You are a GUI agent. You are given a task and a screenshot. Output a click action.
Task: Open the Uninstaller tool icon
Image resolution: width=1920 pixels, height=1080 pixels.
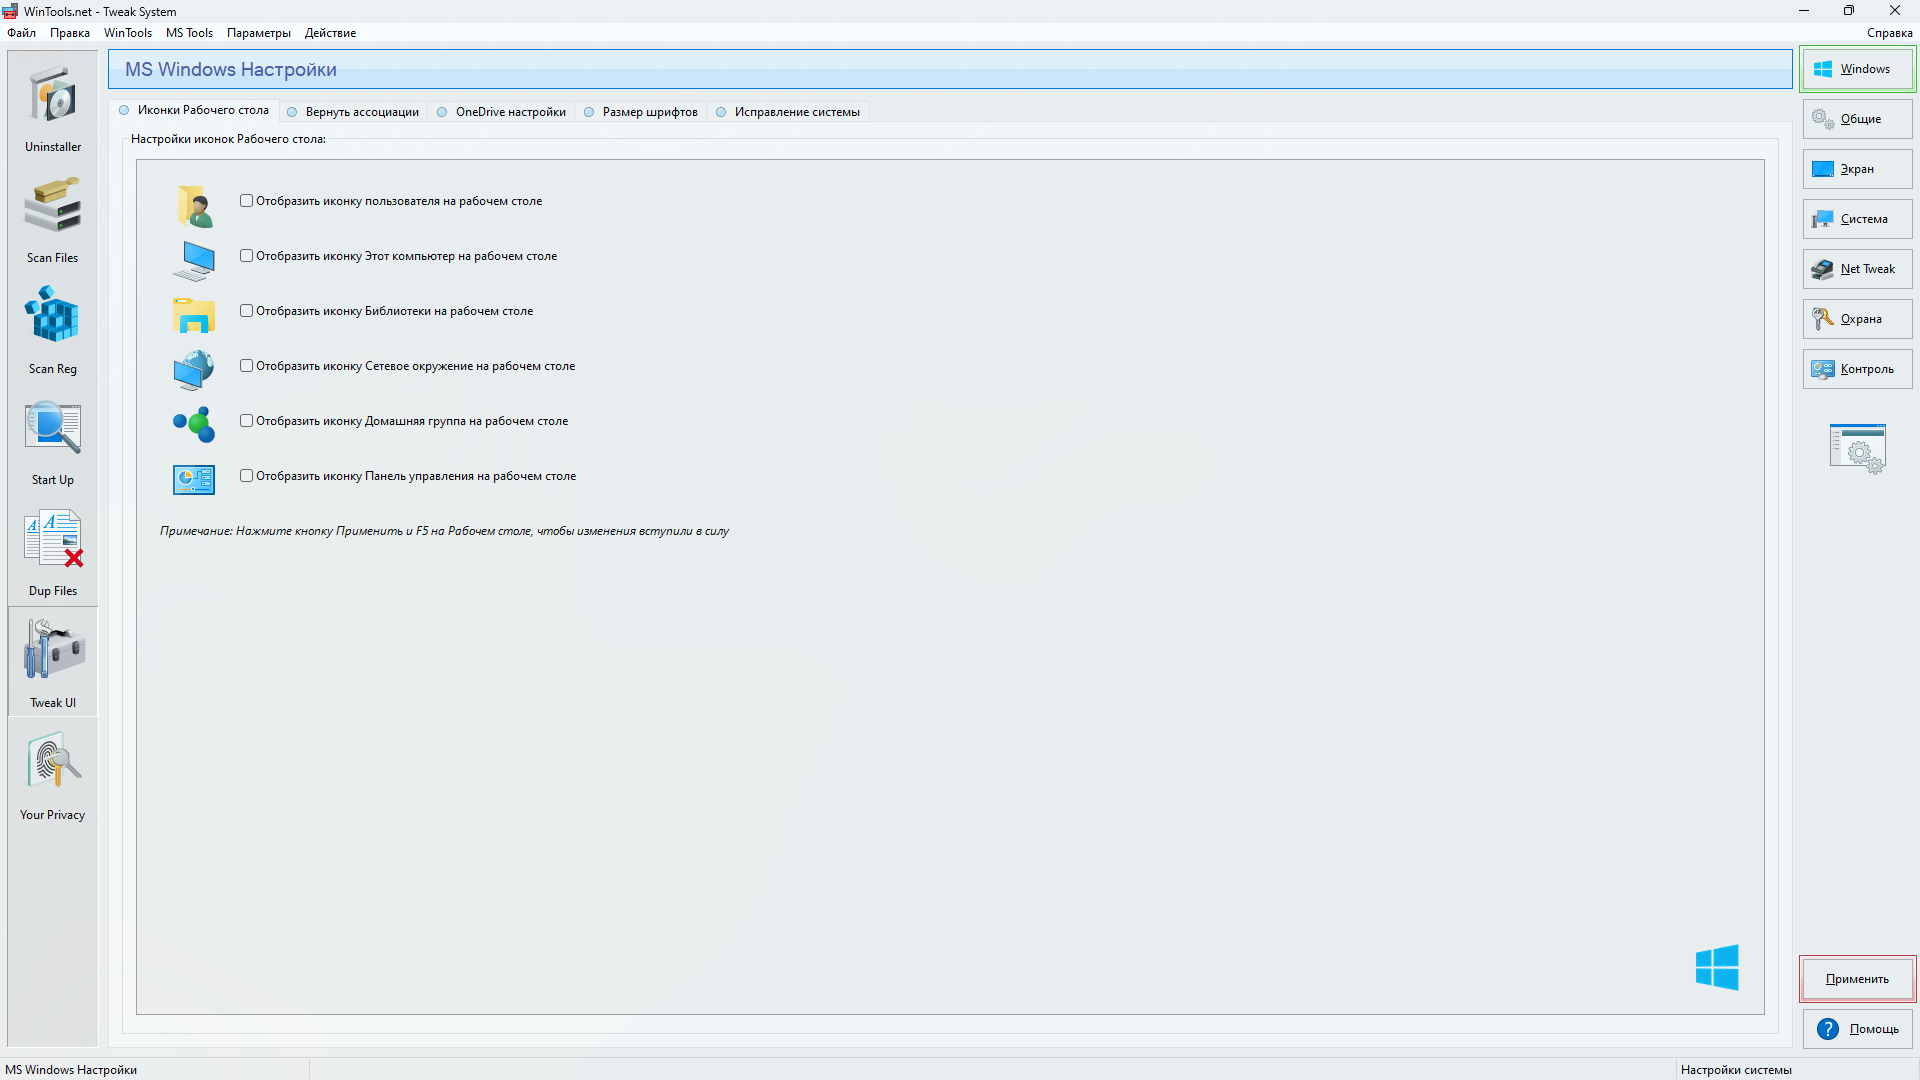coord(53,97)
